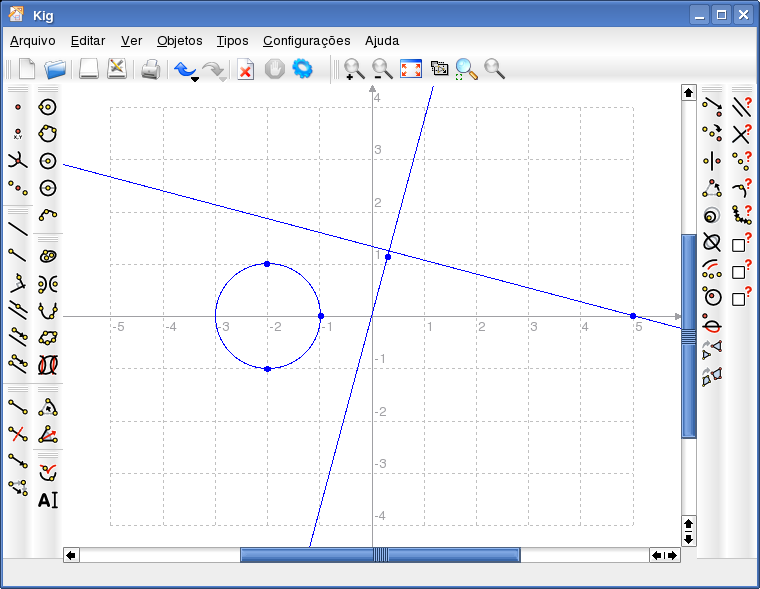Open the Arquivo menu
The width and height of the screenshot is (760, 589).
[33, 41]
